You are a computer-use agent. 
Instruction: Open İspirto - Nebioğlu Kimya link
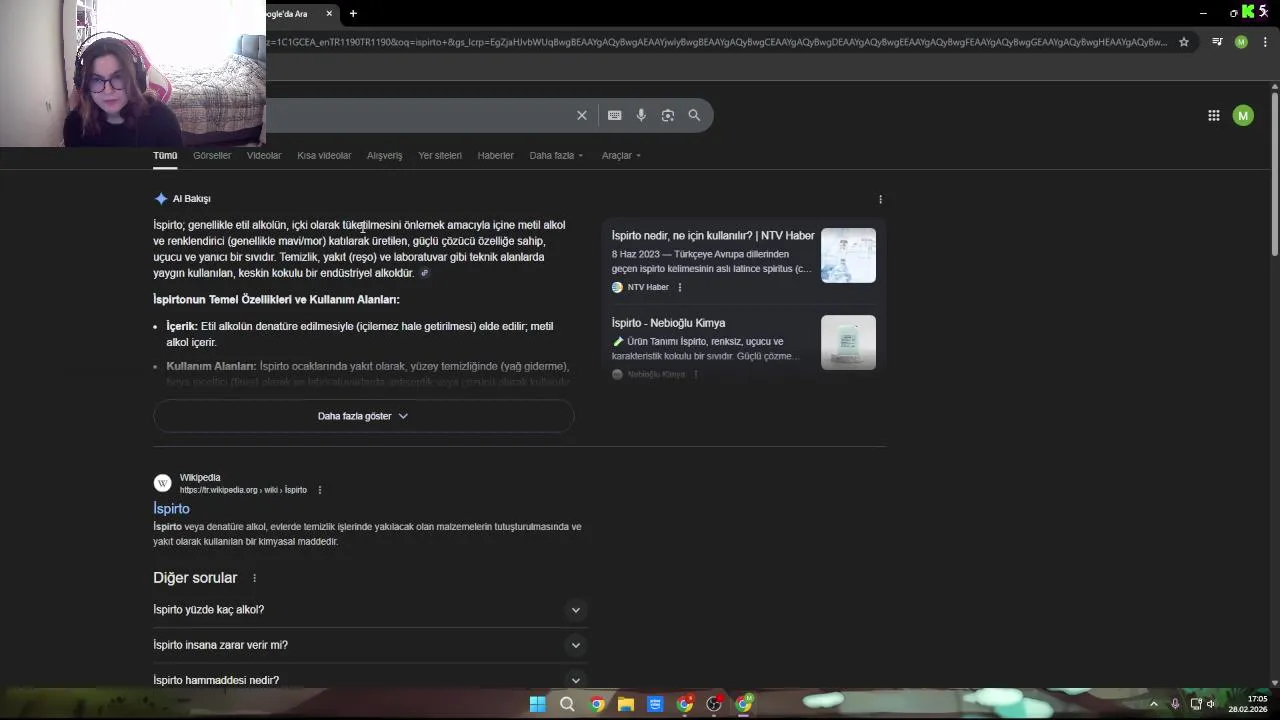click(668, 323)
